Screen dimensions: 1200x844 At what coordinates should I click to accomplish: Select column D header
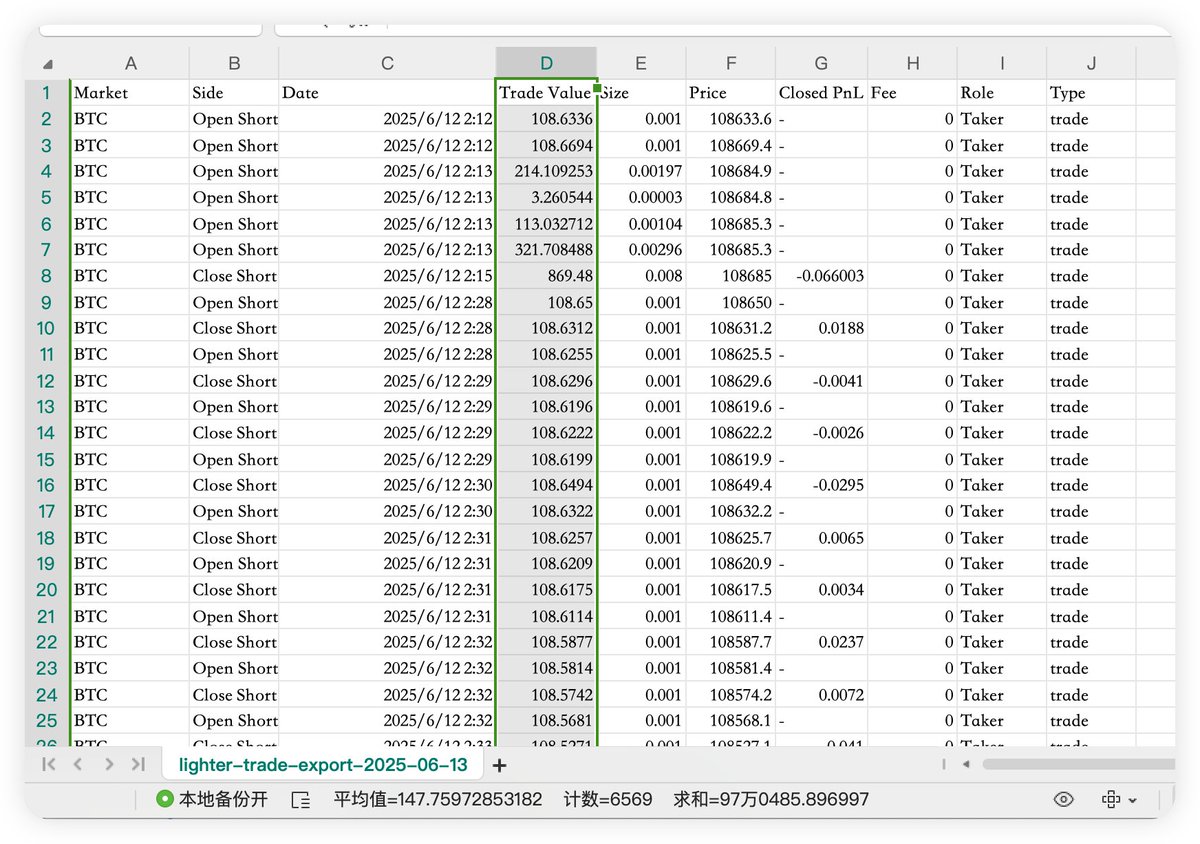tap(546, 63)
